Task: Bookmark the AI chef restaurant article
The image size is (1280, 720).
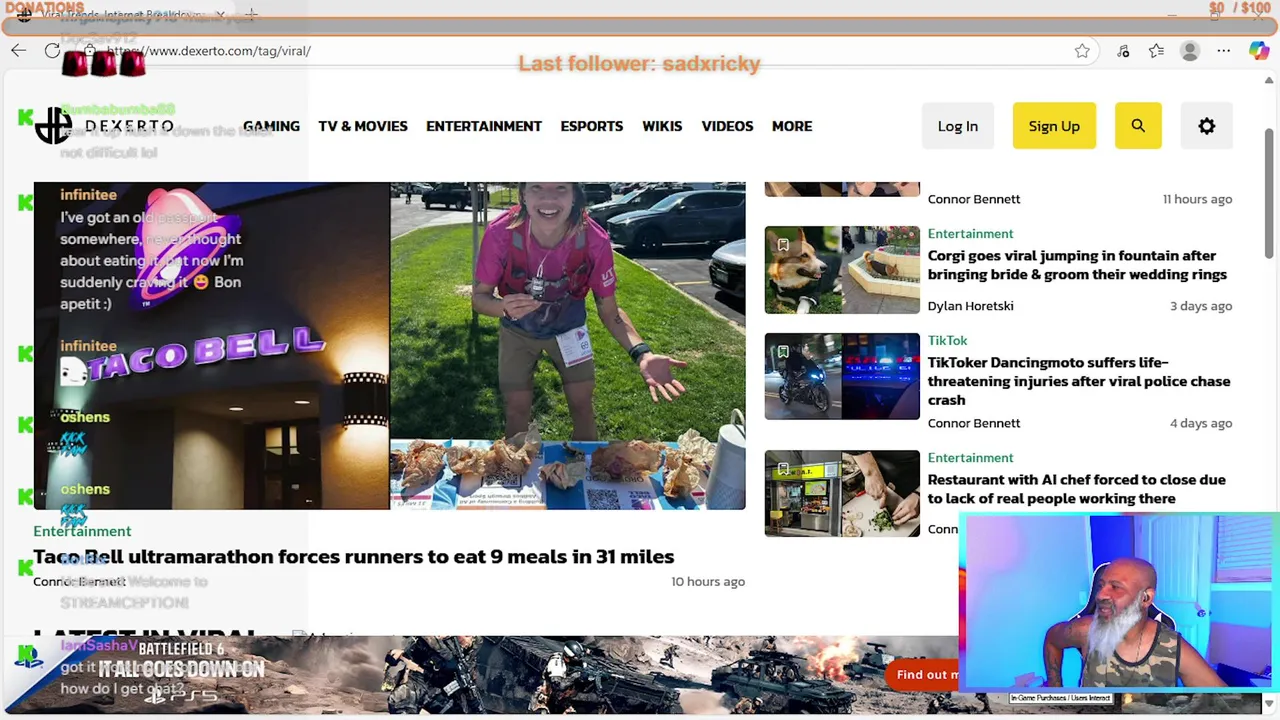Action: click(x=783, y=469)
